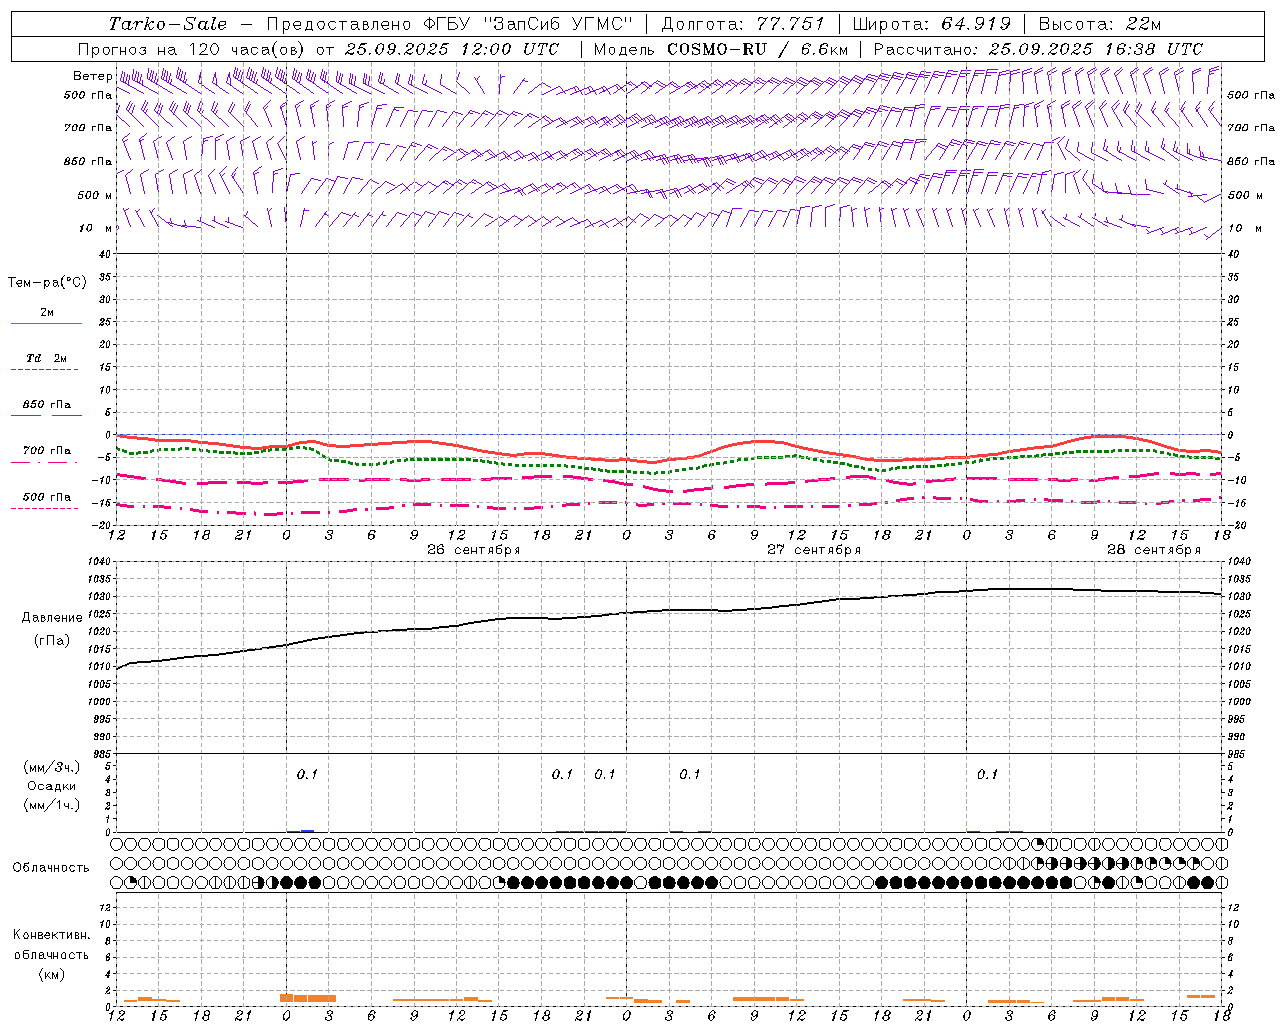1280x1024 pixels.
Task: Select the "(км)" unit under convective cloudiness
Action: pos(51,974)
